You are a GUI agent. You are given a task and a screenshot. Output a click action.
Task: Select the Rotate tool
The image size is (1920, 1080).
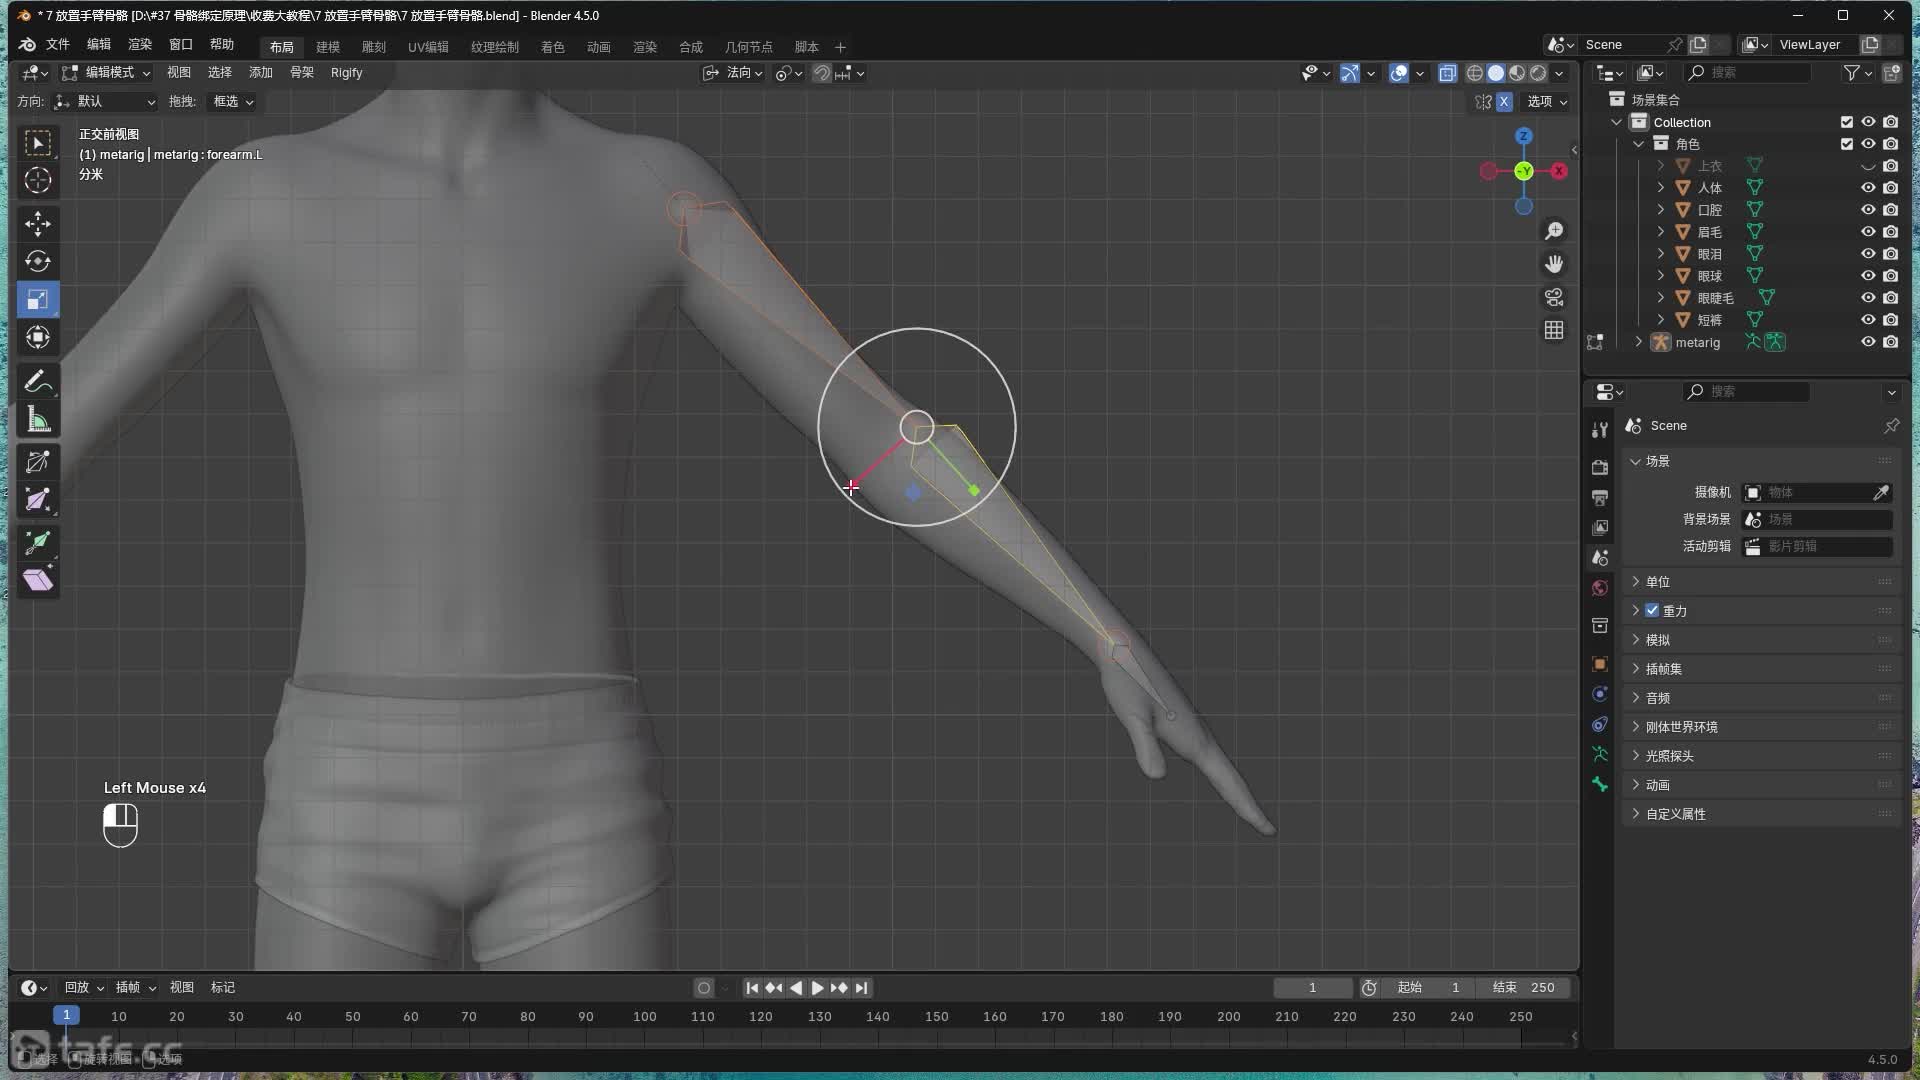38,261
